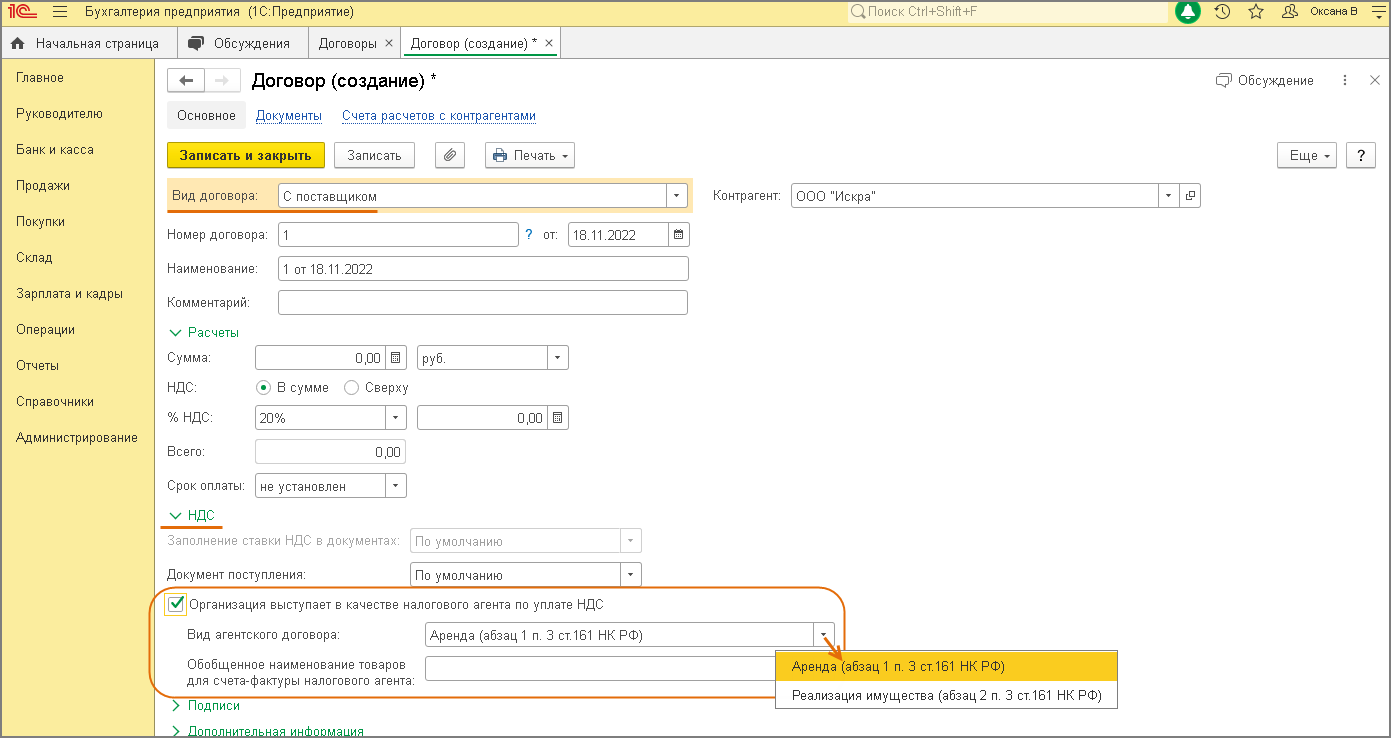The width and height of the screenshot is (1391, 738).
Task: Open the Контрагент dropdown arrow
Action: pos(1169,196)
